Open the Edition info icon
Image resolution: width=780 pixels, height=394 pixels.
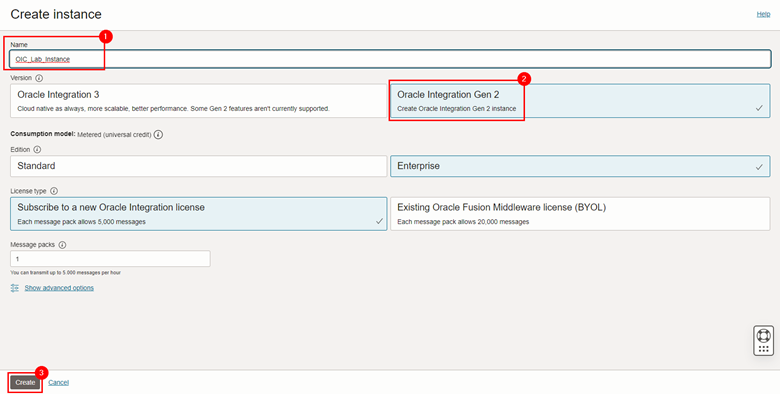(37, 150)
